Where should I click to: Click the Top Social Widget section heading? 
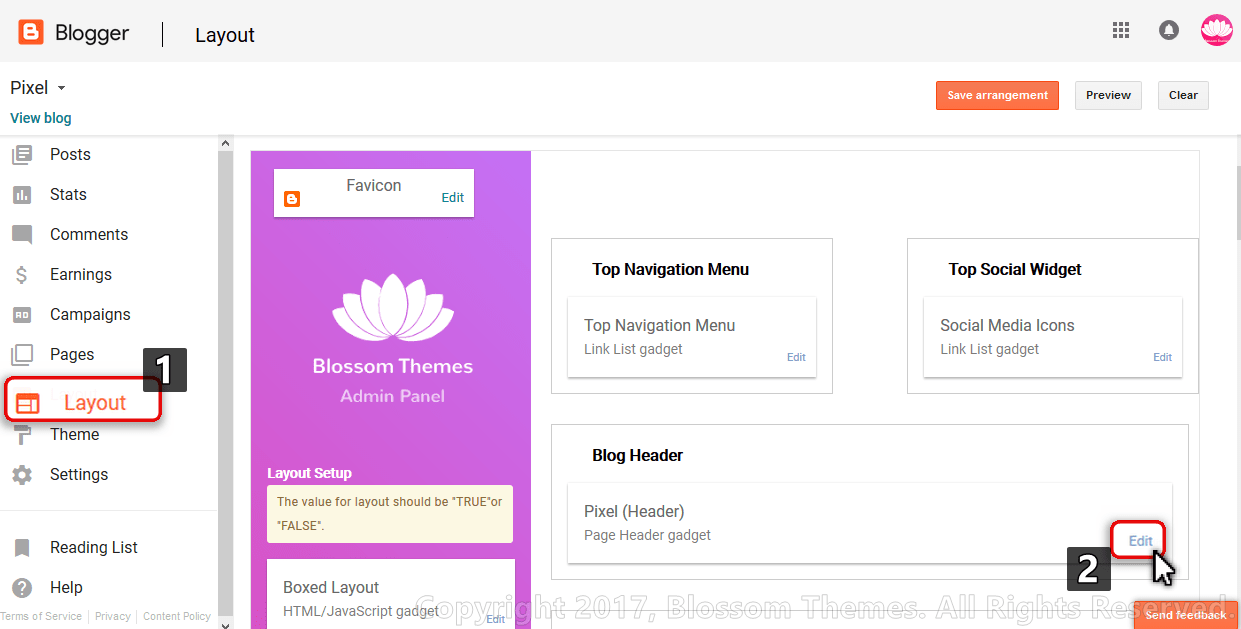coord(1015,269)
